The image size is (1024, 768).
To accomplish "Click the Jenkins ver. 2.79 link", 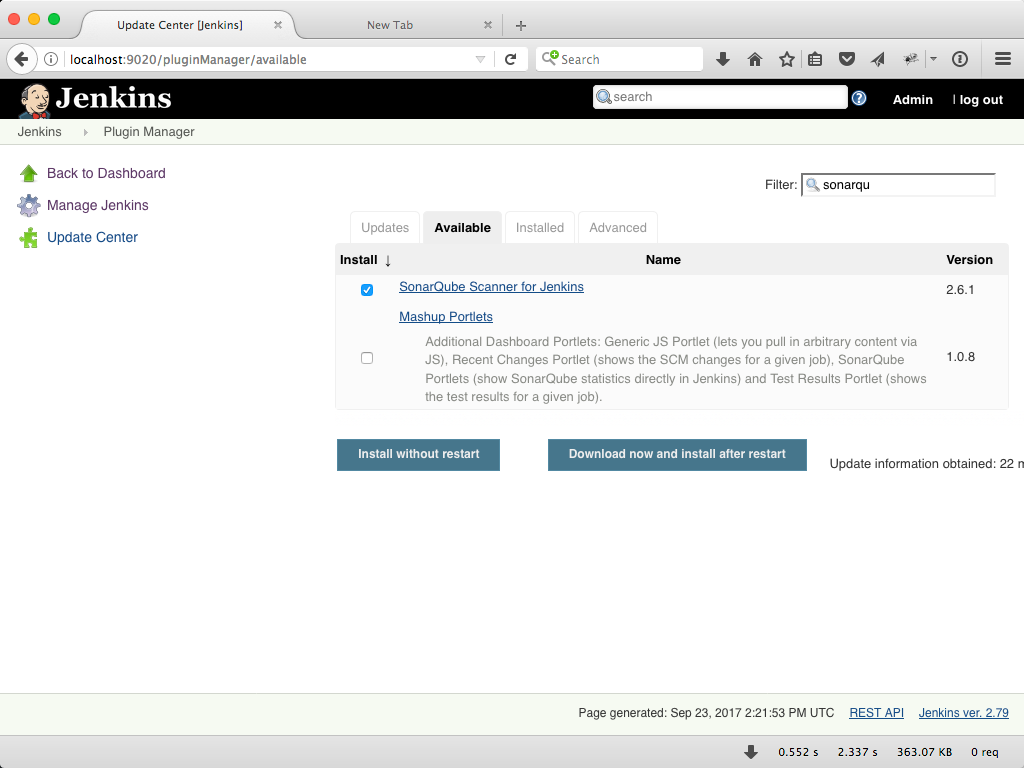I will click(x=964, y=712).
